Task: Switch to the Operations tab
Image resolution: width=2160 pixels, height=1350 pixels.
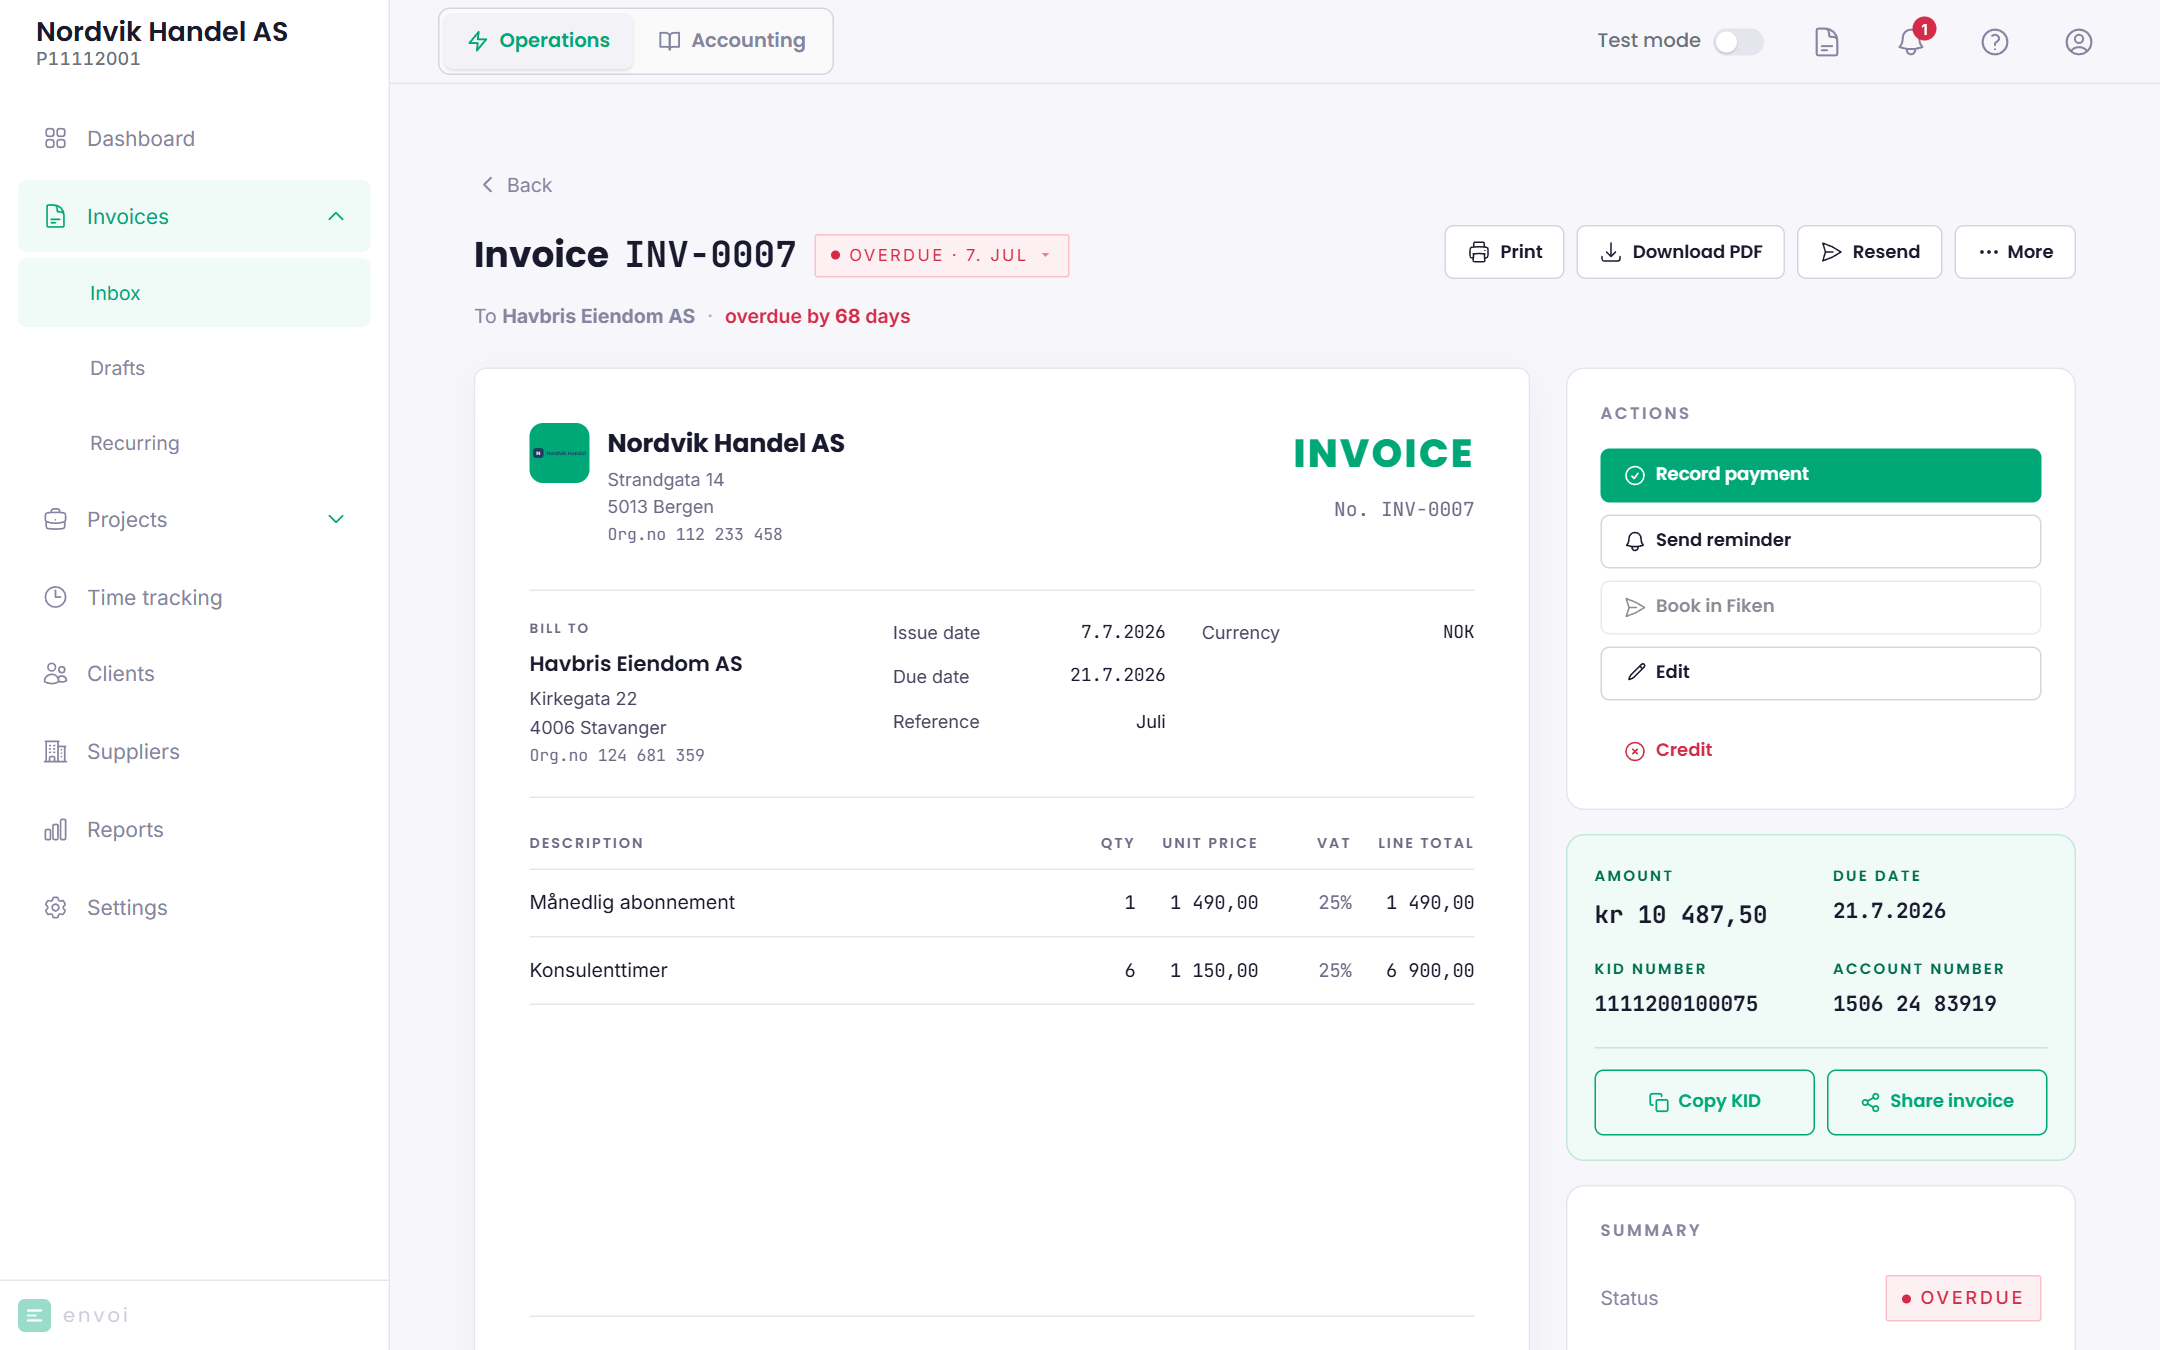Action: (x=539, y=41)
